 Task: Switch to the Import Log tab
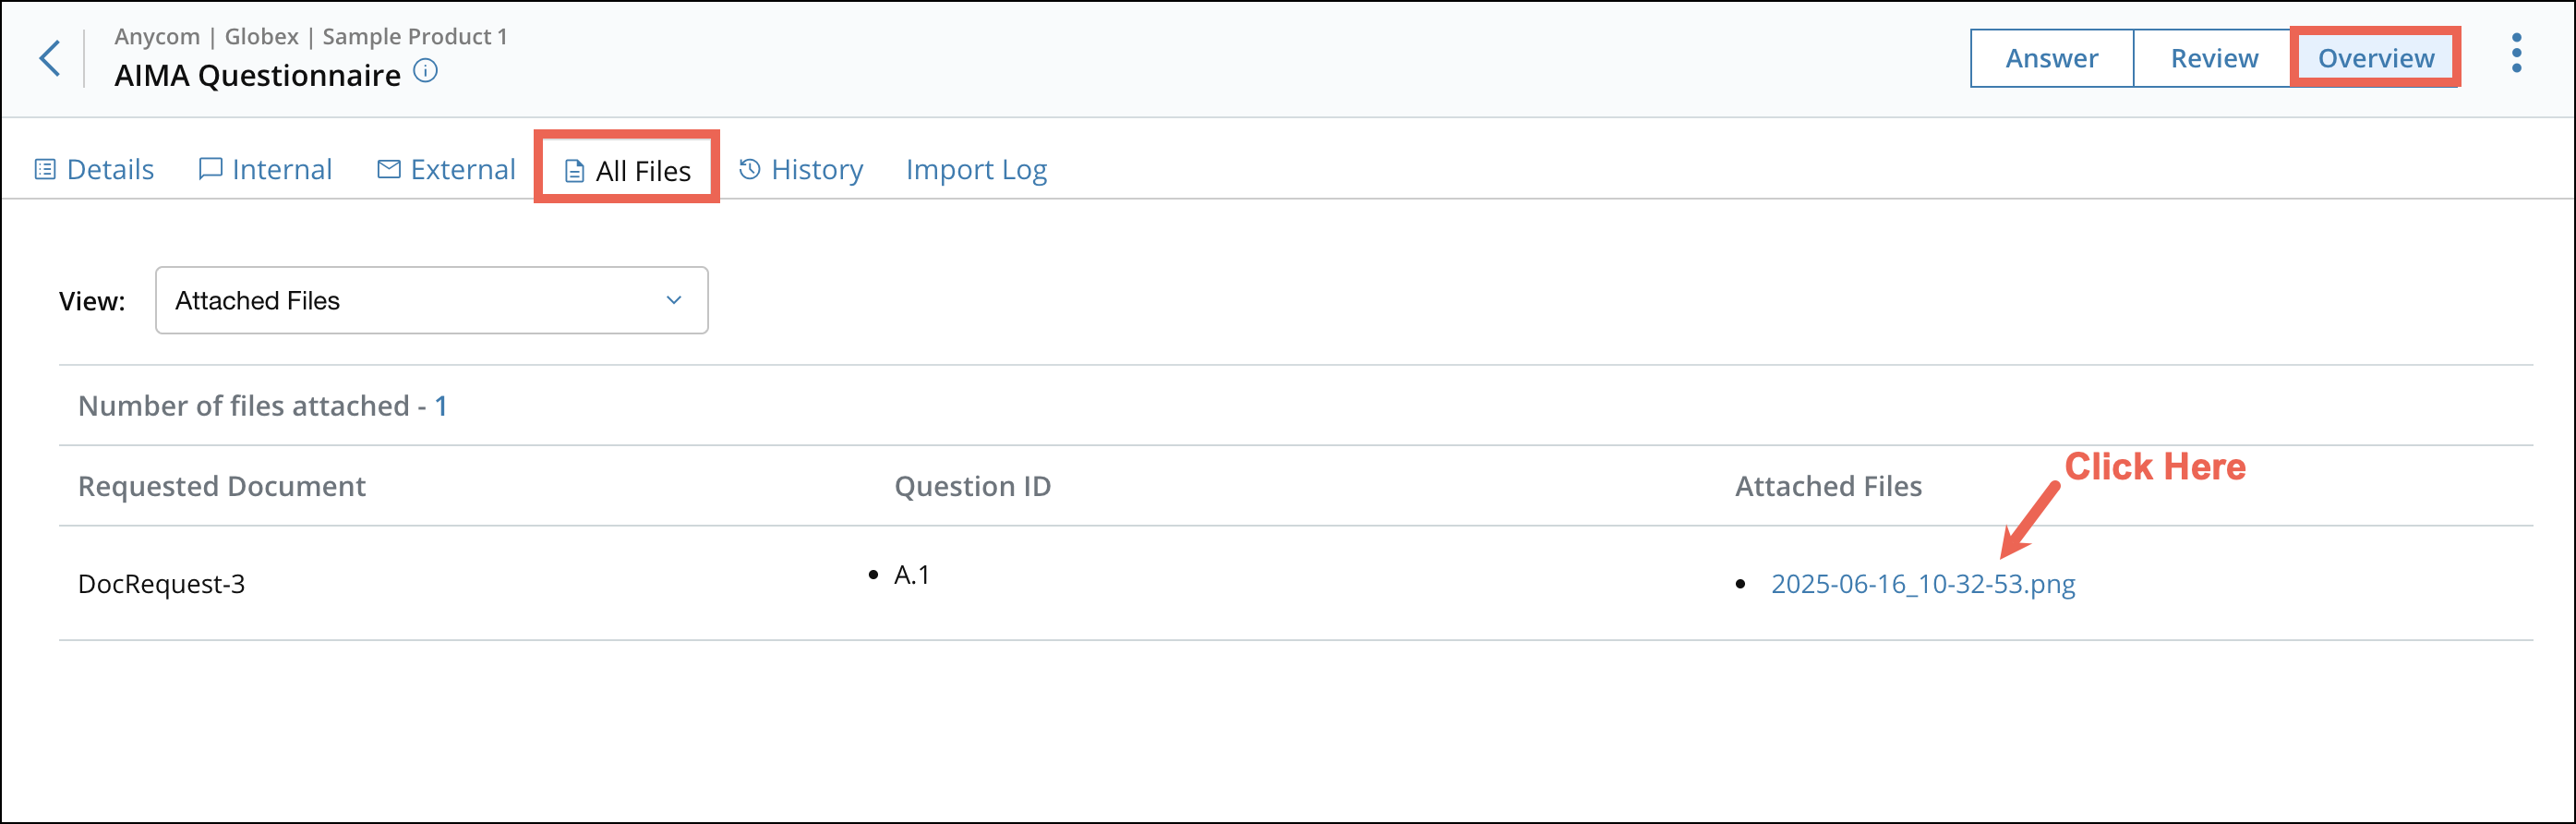[976, 170]
